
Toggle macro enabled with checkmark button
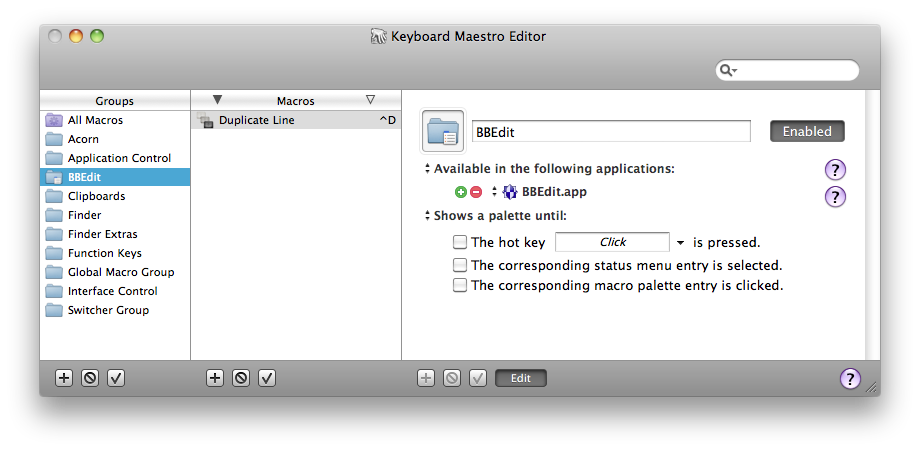pos(267,378)
